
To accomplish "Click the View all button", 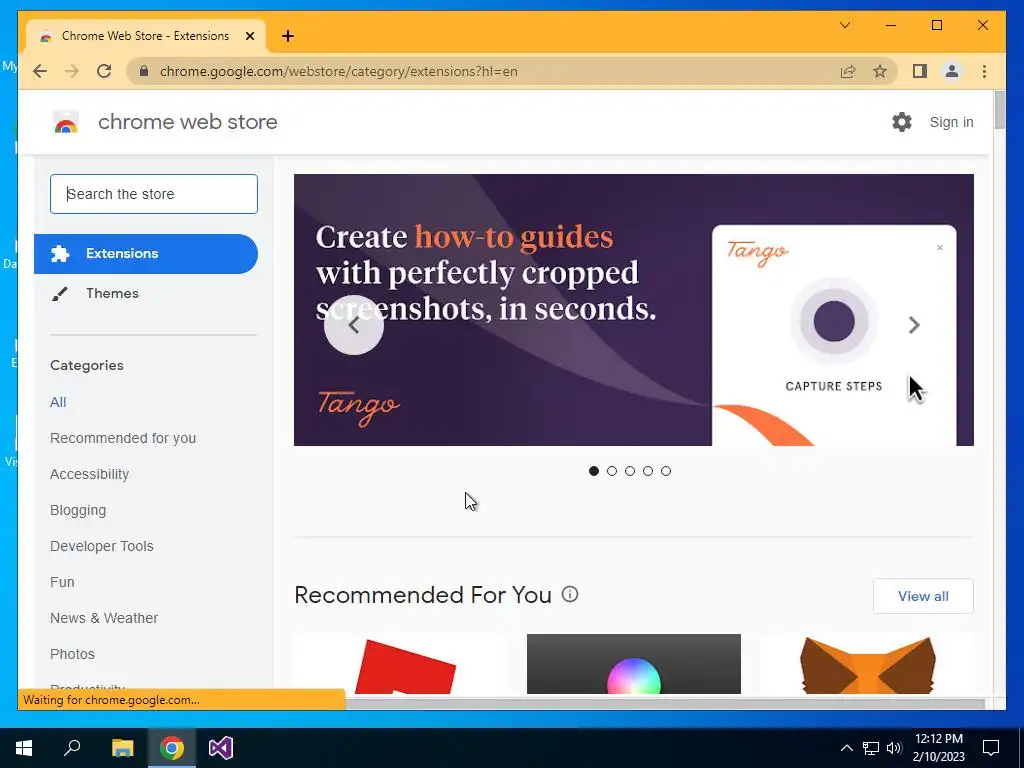I will [x=923, y=596].
